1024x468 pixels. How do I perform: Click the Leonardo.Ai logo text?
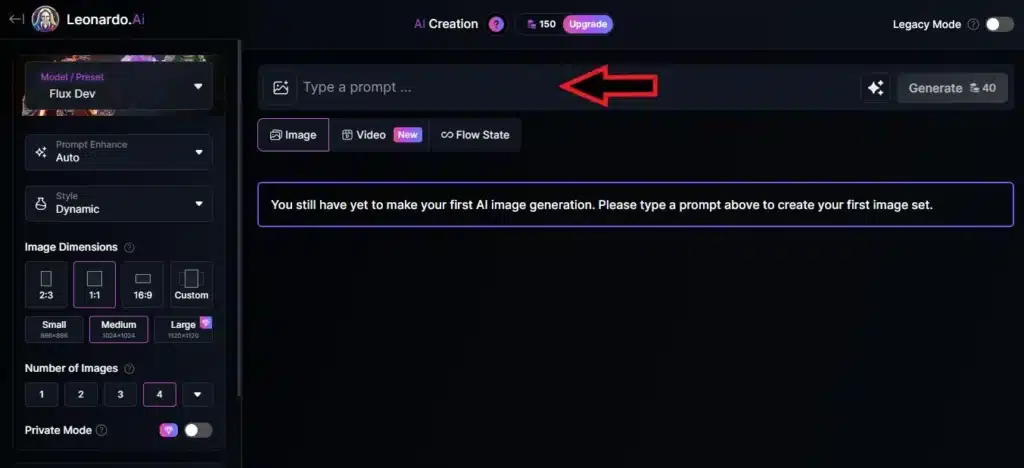click(105, 20)
